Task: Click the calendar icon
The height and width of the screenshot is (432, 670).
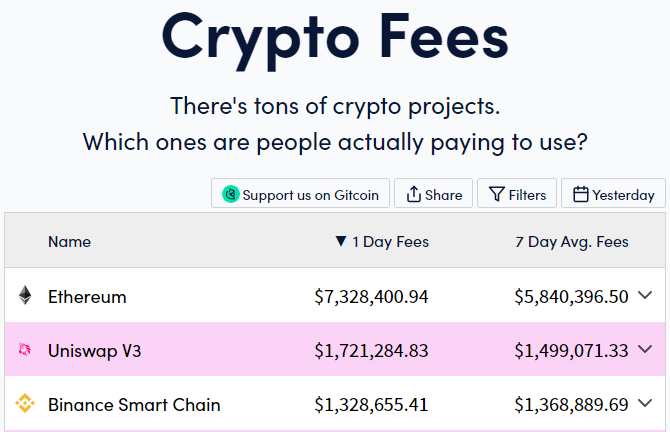Action: click(x=580, y=195)
